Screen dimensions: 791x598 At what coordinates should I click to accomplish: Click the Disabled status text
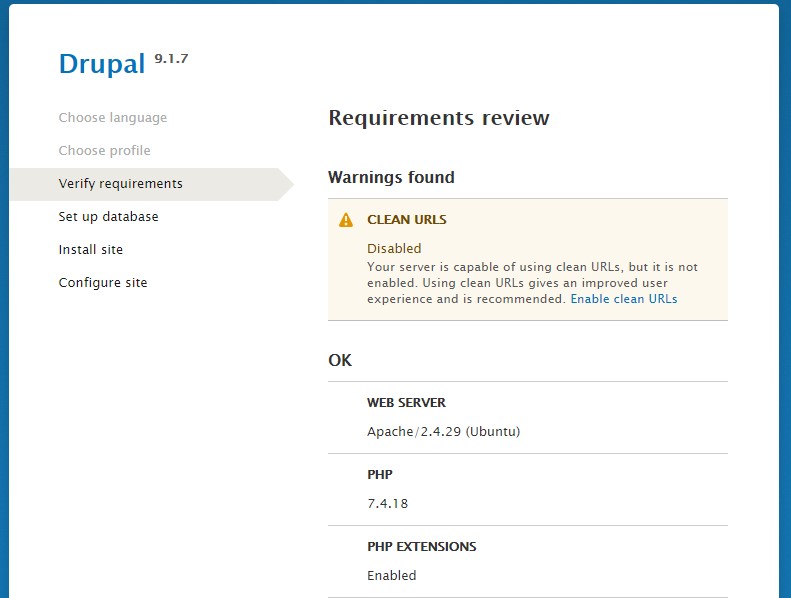[x=394, y=248]
